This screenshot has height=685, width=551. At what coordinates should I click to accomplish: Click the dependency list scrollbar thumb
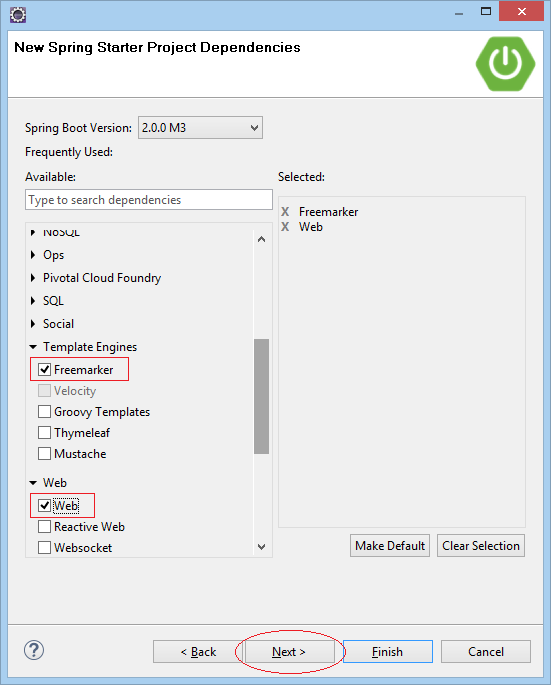coord(261,396)
